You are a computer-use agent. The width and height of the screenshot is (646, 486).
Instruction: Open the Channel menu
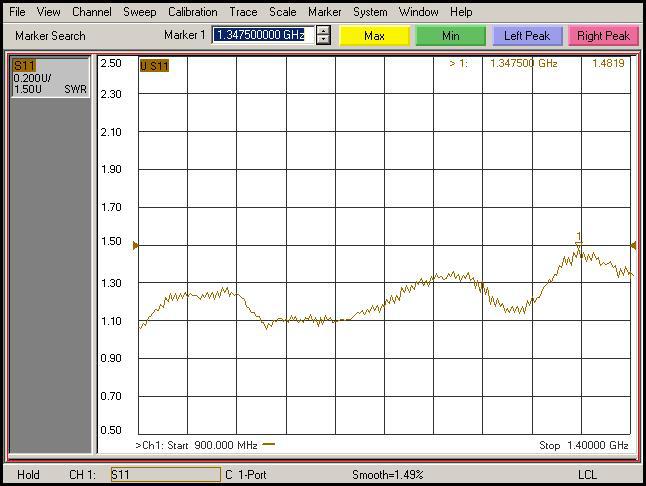[91, 12]
